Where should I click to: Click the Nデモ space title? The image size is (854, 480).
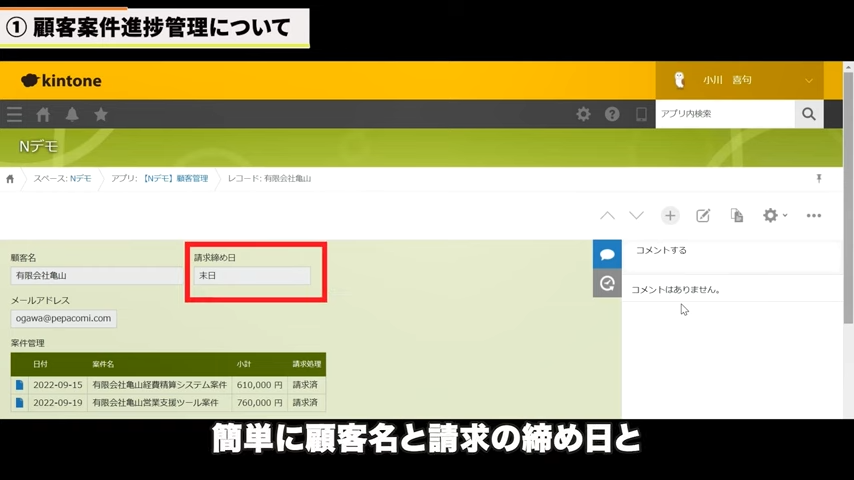click(38, 147)
